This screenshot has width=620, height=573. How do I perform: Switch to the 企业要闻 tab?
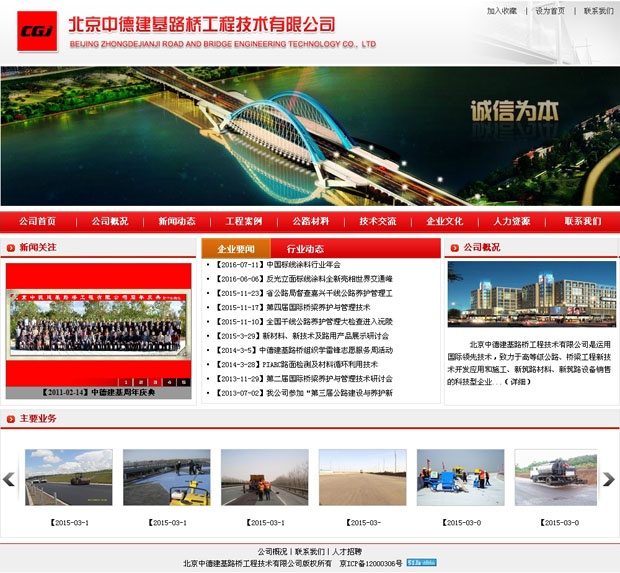pyautogui.click(x=236, y=249)
